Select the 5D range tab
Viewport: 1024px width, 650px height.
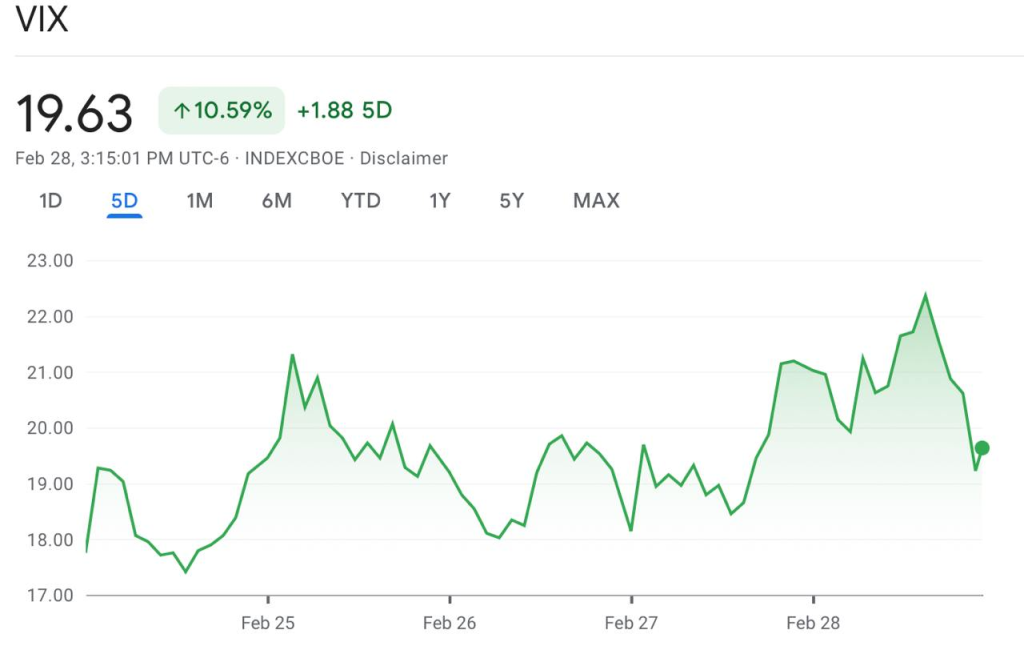tap(124, 201)
